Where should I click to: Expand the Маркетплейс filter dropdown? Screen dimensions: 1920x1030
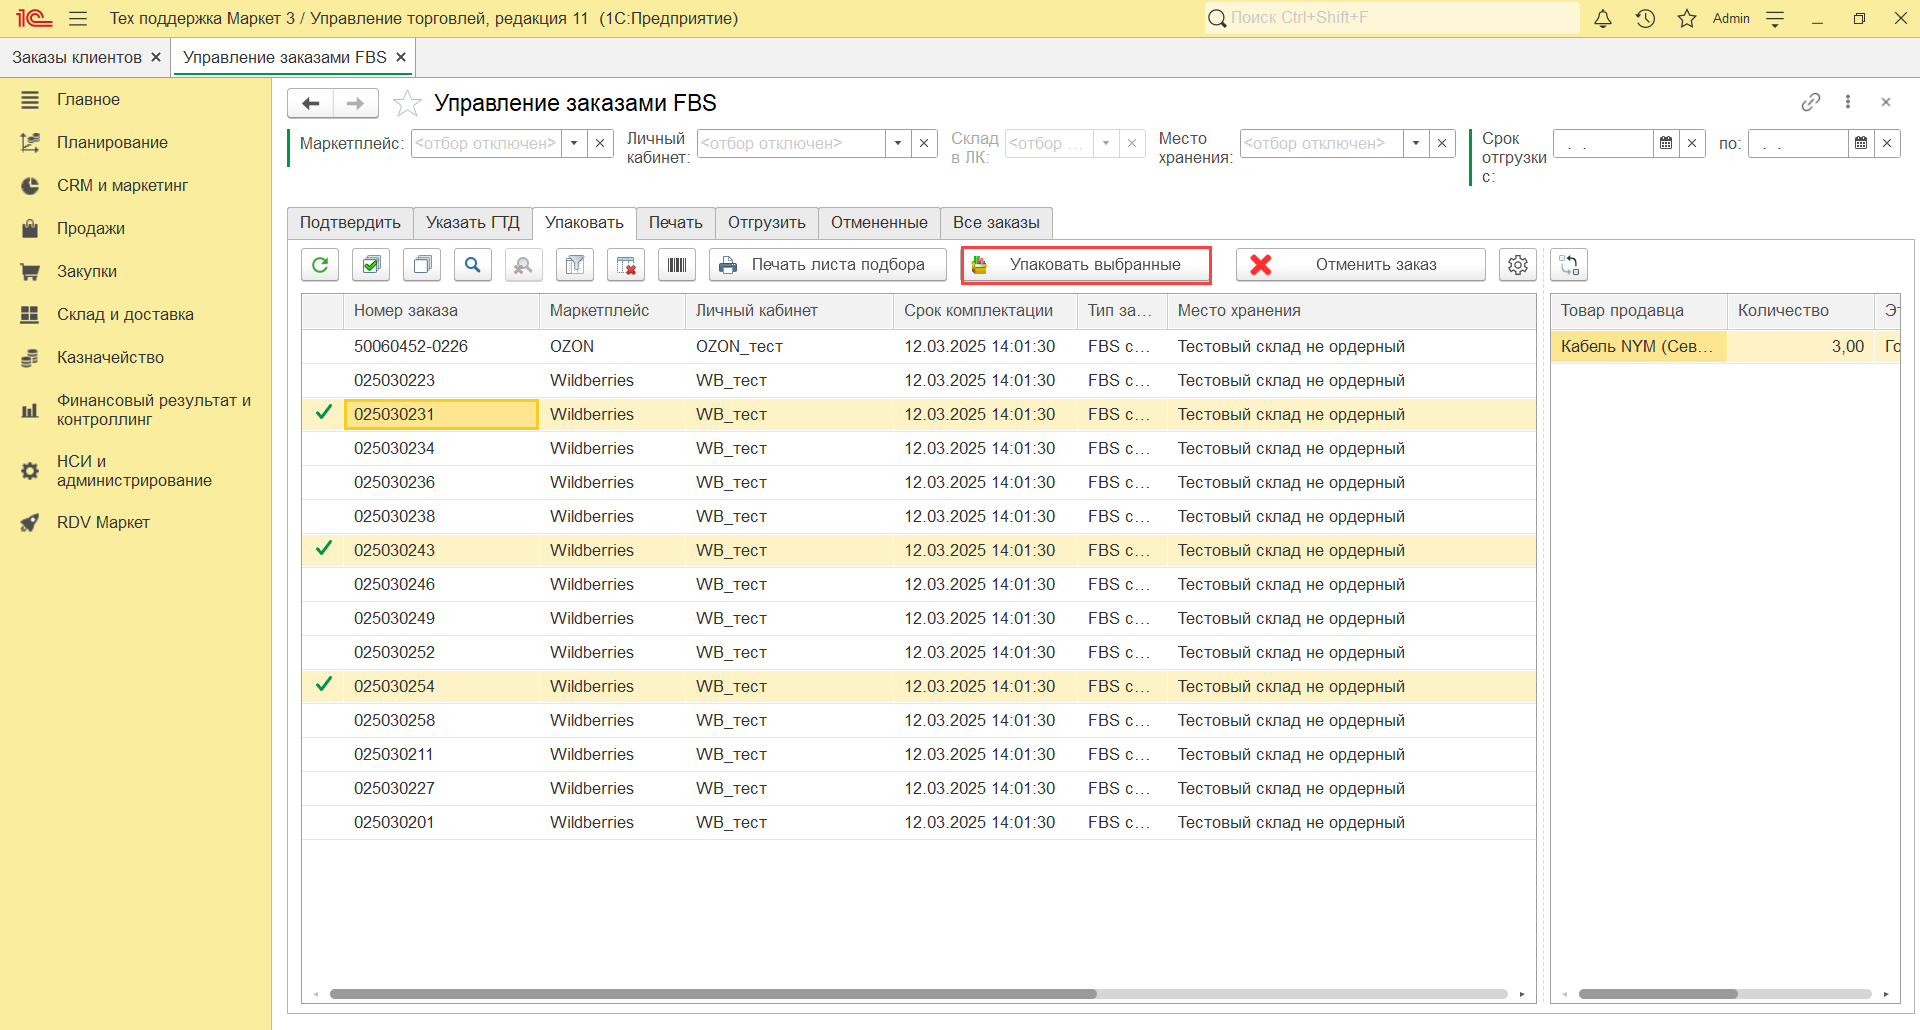pyautogui.click(x=574, y=143)
